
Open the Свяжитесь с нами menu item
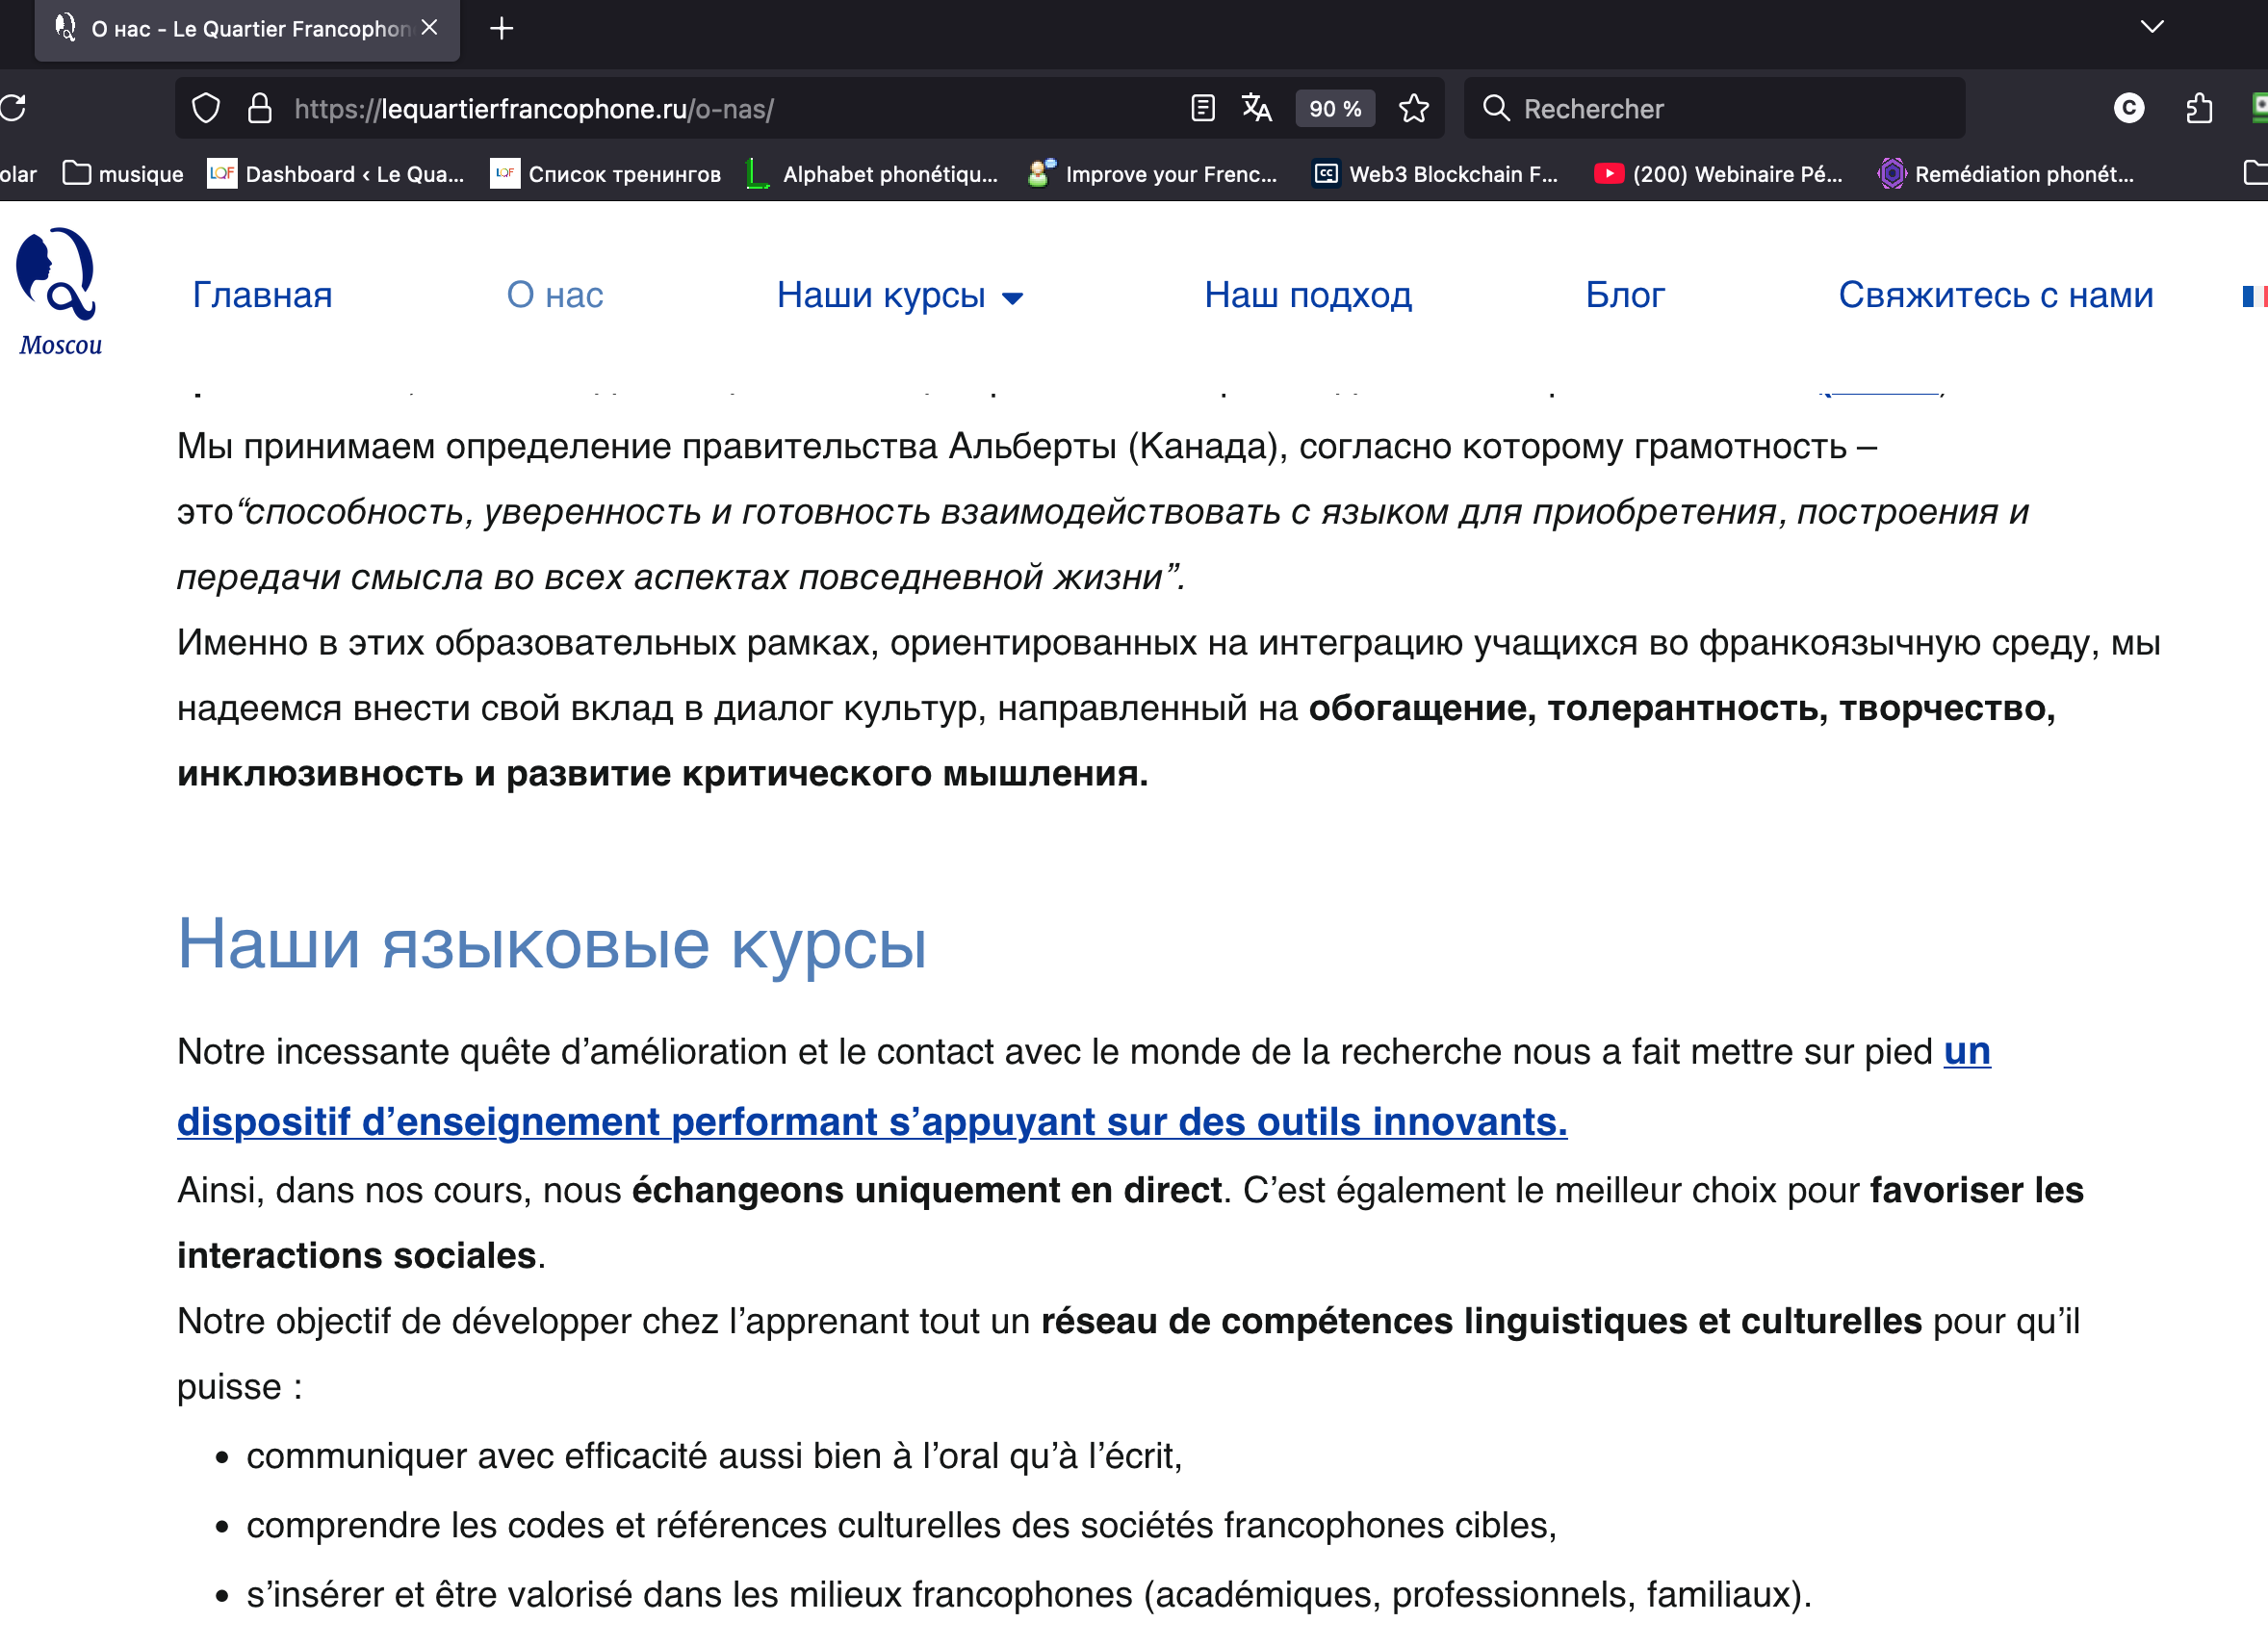(x=1996, y=295)
